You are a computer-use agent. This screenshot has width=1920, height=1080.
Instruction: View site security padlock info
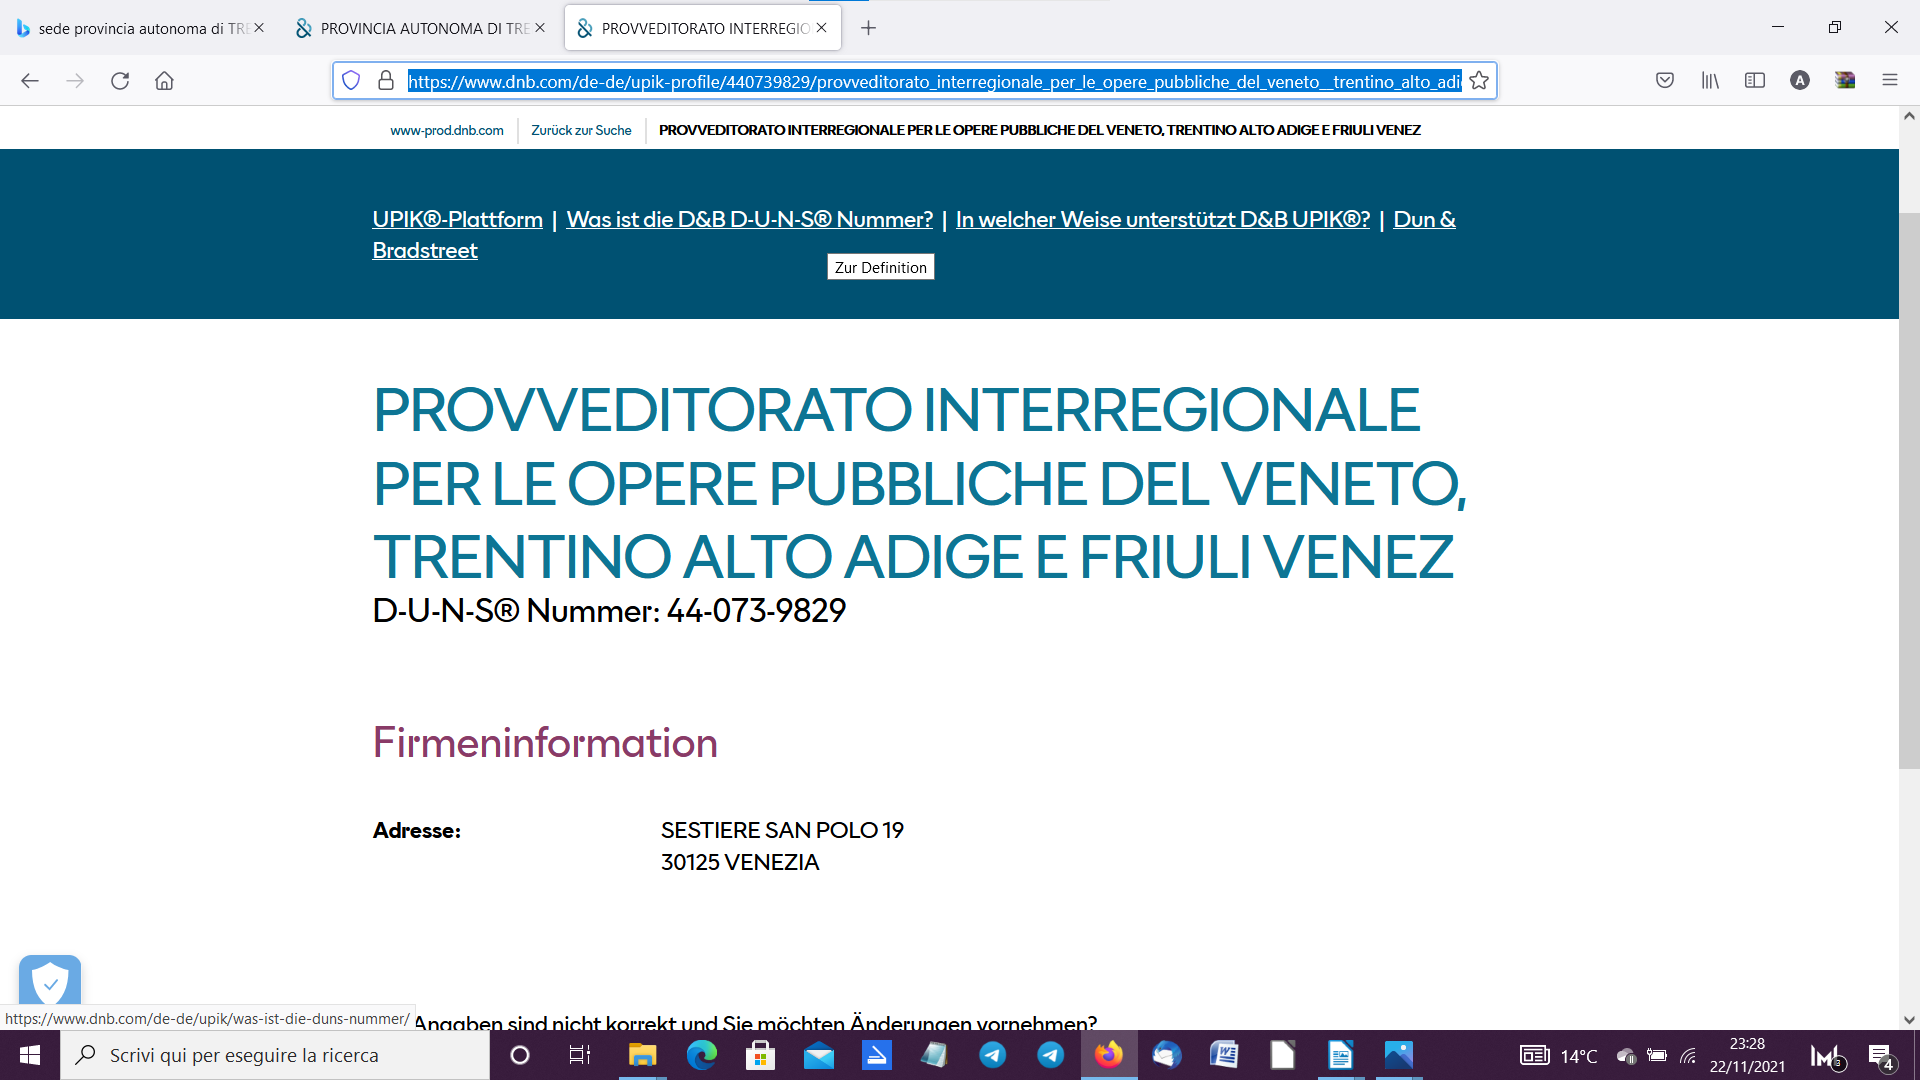pyautogui.click(x=386, y=81)
